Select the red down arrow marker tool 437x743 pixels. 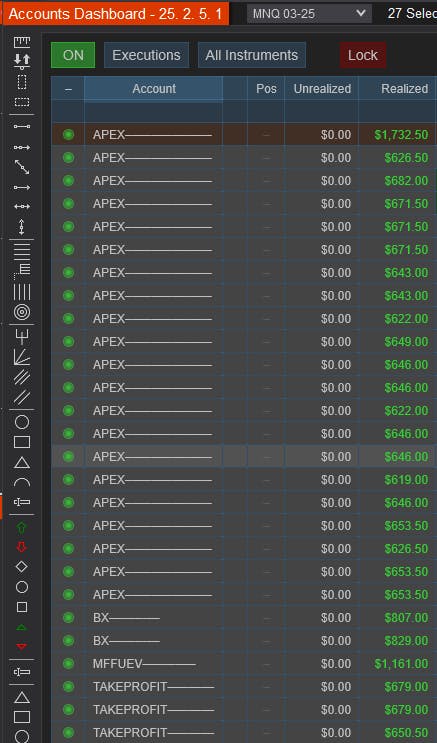(22, 547)
